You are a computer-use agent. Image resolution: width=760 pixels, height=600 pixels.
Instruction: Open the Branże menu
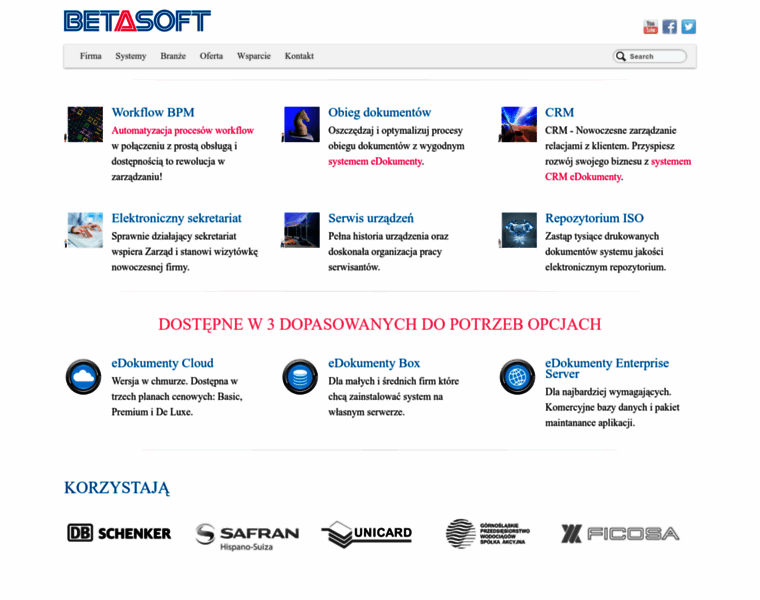(173, 56)
